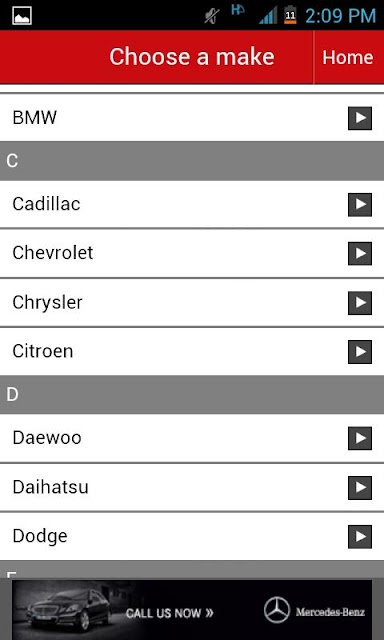The width and height of the screenshot is (384, 640).
Task: Expand Daewoo via its arrow icon
Action: pos(360,438)
